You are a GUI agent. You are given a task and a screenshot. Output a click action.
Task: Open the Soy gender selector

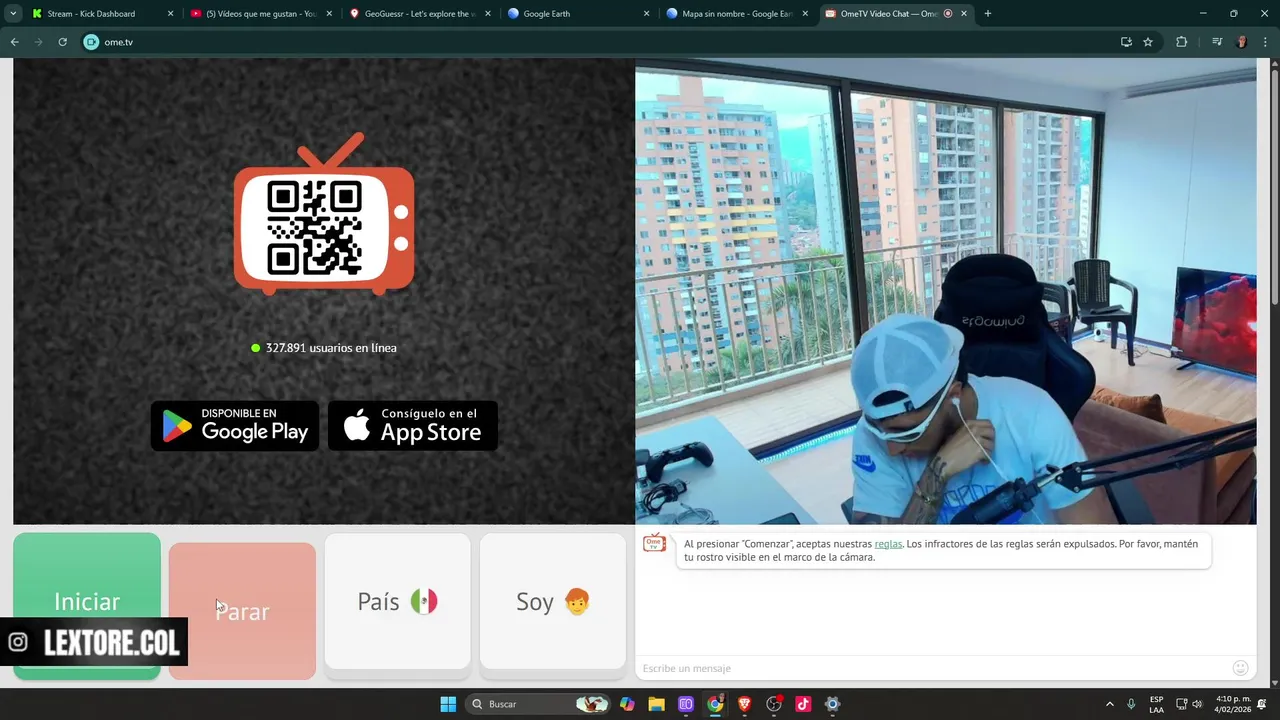[552, 601]
